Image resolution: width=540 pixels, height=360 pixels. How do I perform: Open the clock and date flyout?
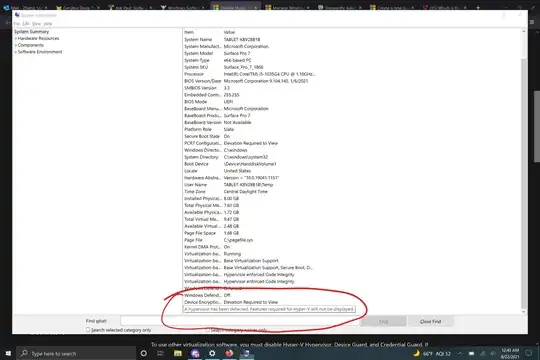pyautogui.click(x=510, y=353)
